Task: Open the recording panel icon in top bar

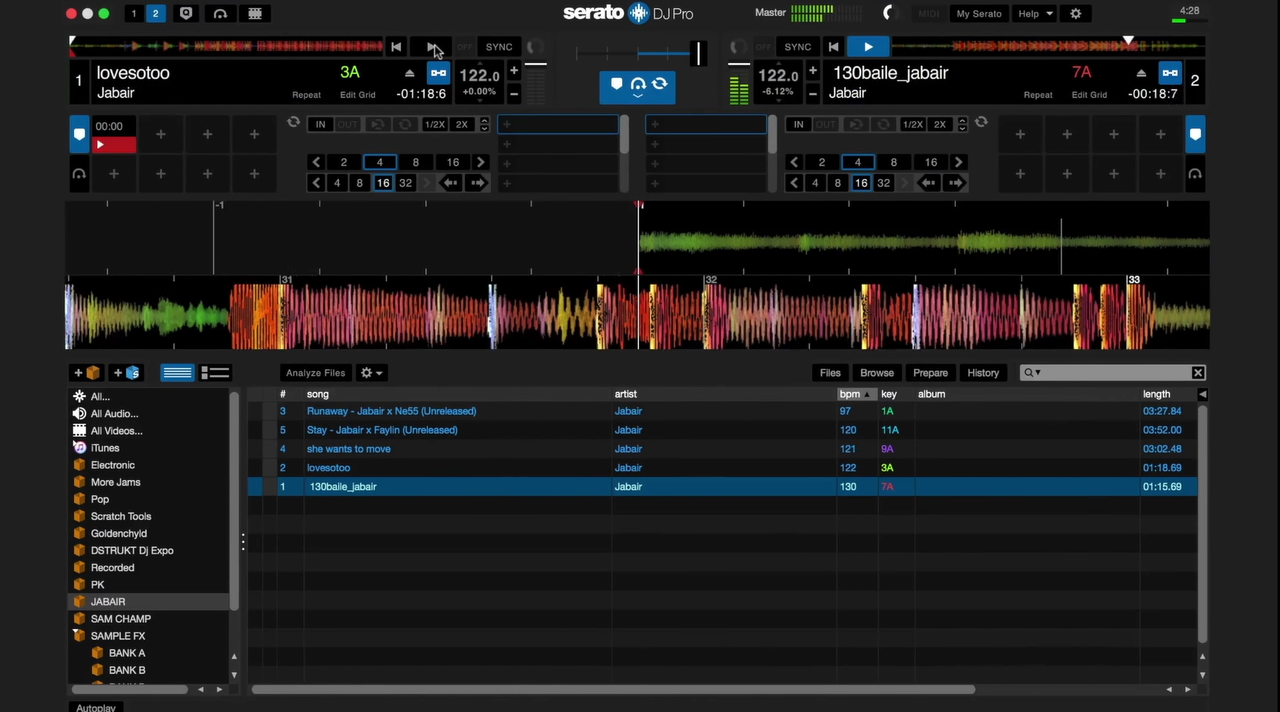Action: [185, 14]
